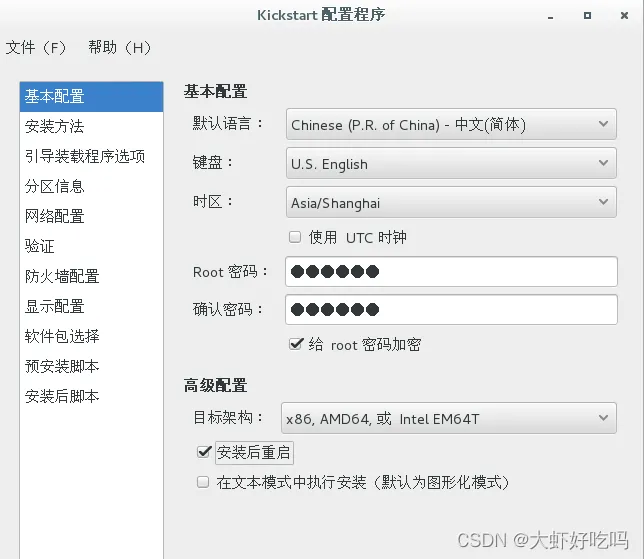Select 显示配置 in the sidebar
644x559 pixels.
(x=91, y=306)
